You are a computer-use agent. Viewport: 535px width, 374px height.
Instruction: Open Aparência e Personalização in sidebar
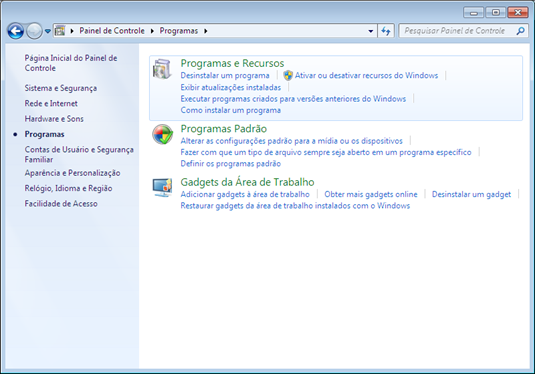point(72,173)
